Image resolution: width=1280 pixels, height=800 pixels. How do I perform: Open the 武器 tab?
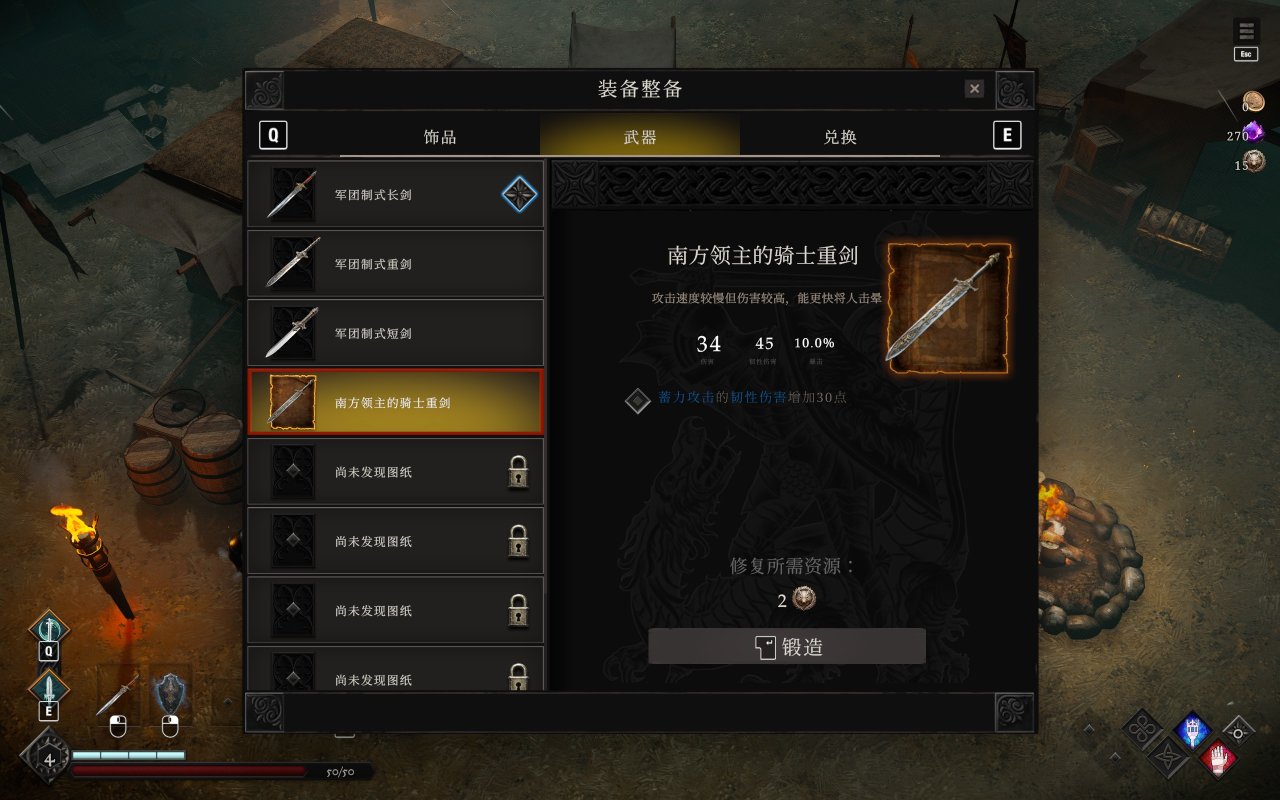tap(640, 136)
